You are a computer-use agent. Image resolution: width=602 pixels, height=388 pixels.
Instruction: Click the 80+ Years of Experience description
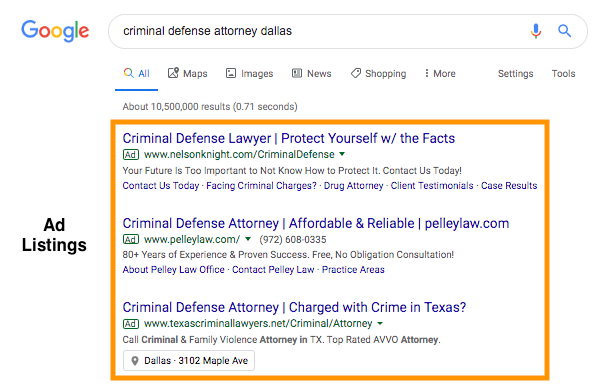click(288, 254)
